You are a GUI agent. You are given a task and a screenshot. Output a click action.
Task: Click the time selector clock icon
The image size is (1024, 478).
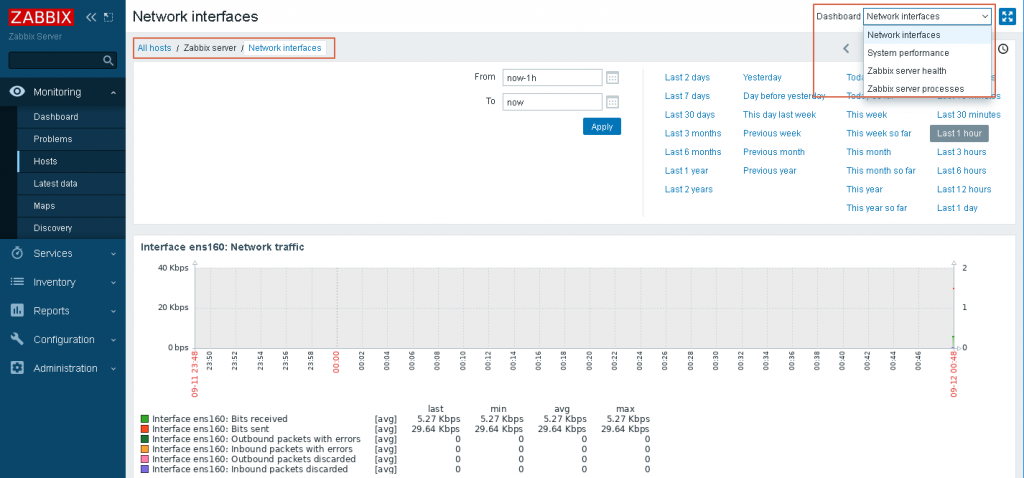tap(1003, 48)
